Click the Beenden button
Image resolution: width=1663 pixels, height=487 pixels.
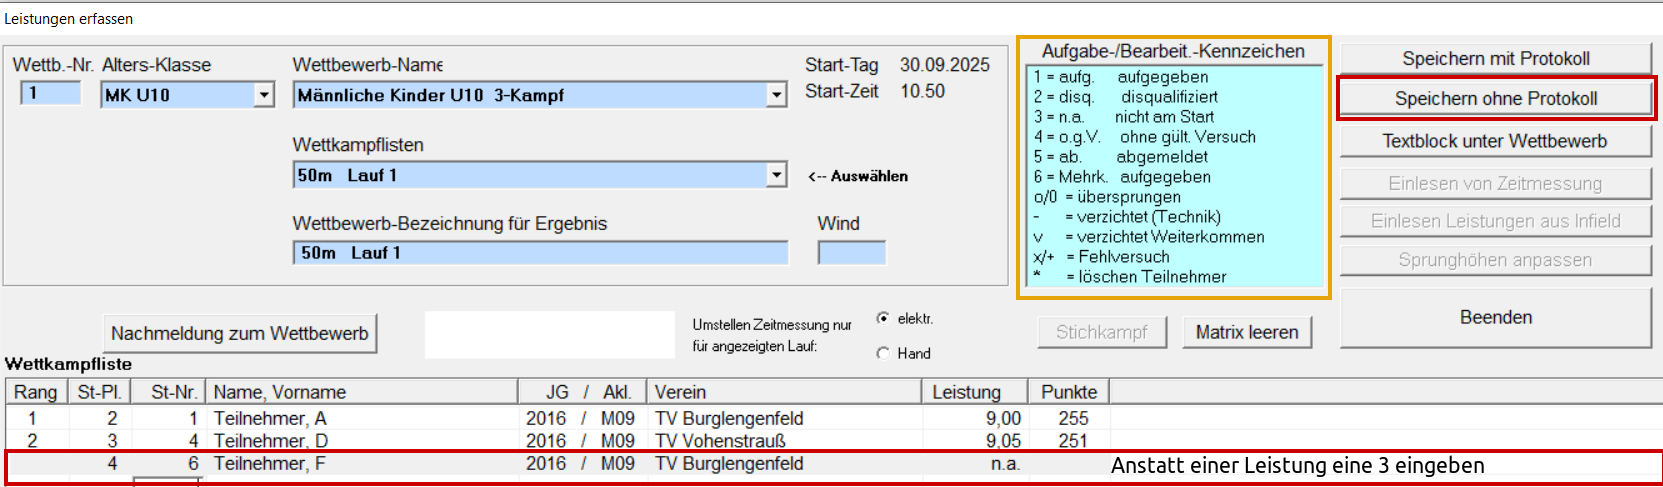(x=1495, y=318)
